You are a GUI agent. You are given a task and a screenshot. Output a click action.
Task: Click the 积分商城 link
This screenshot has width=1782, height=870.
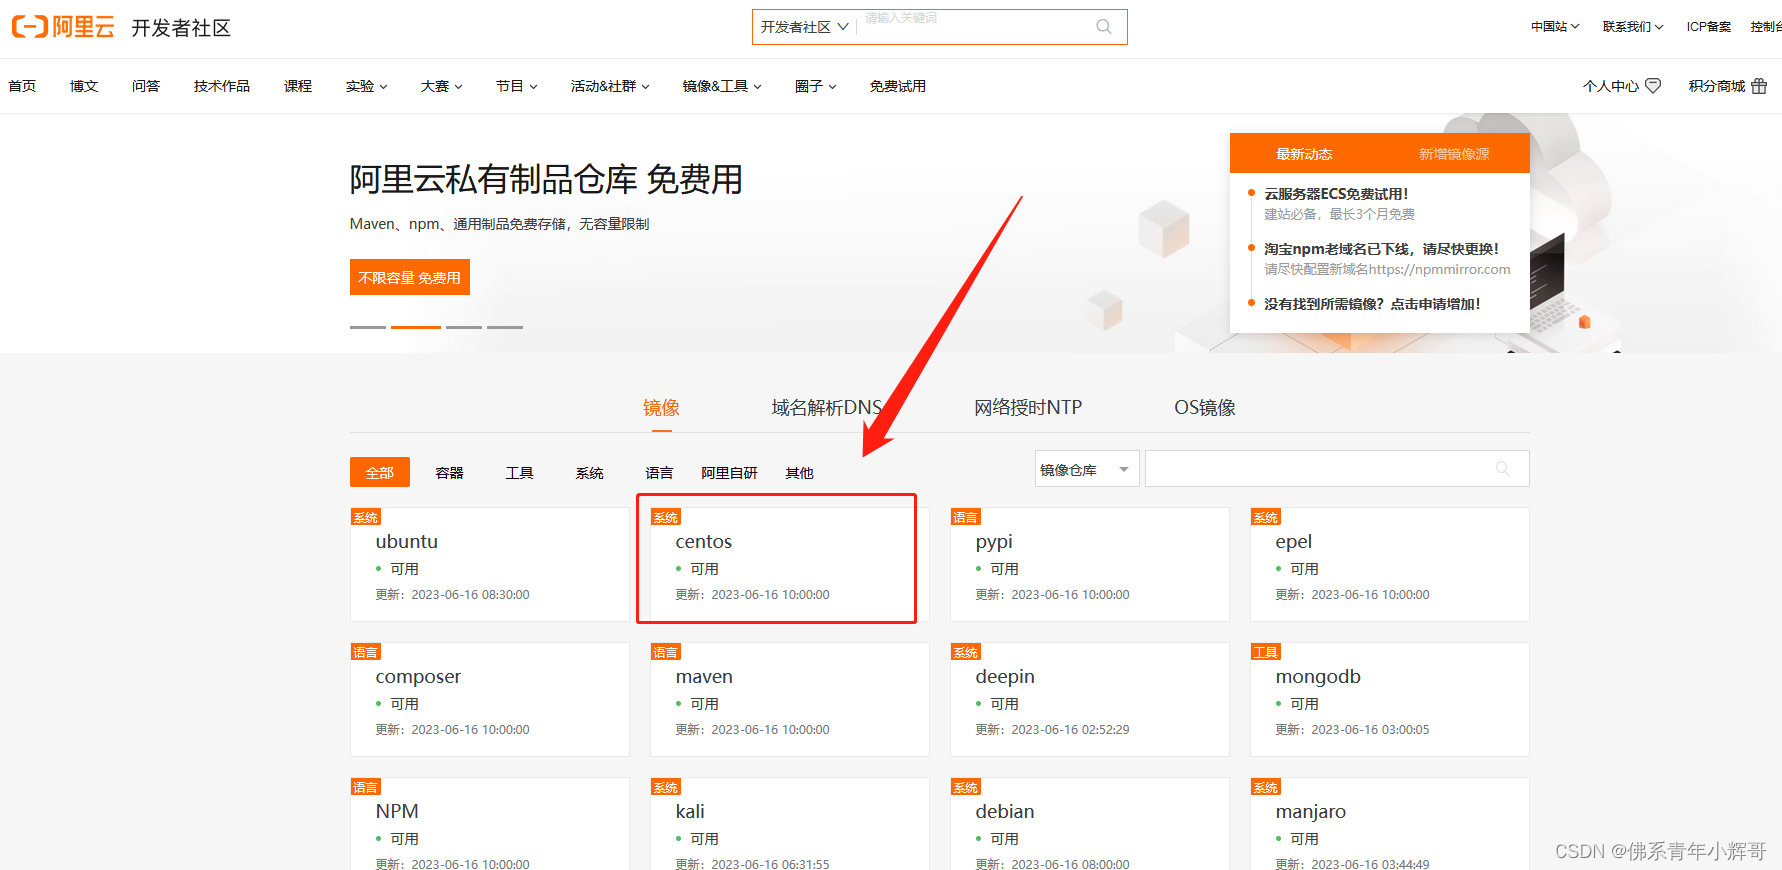coord(1716,86)
